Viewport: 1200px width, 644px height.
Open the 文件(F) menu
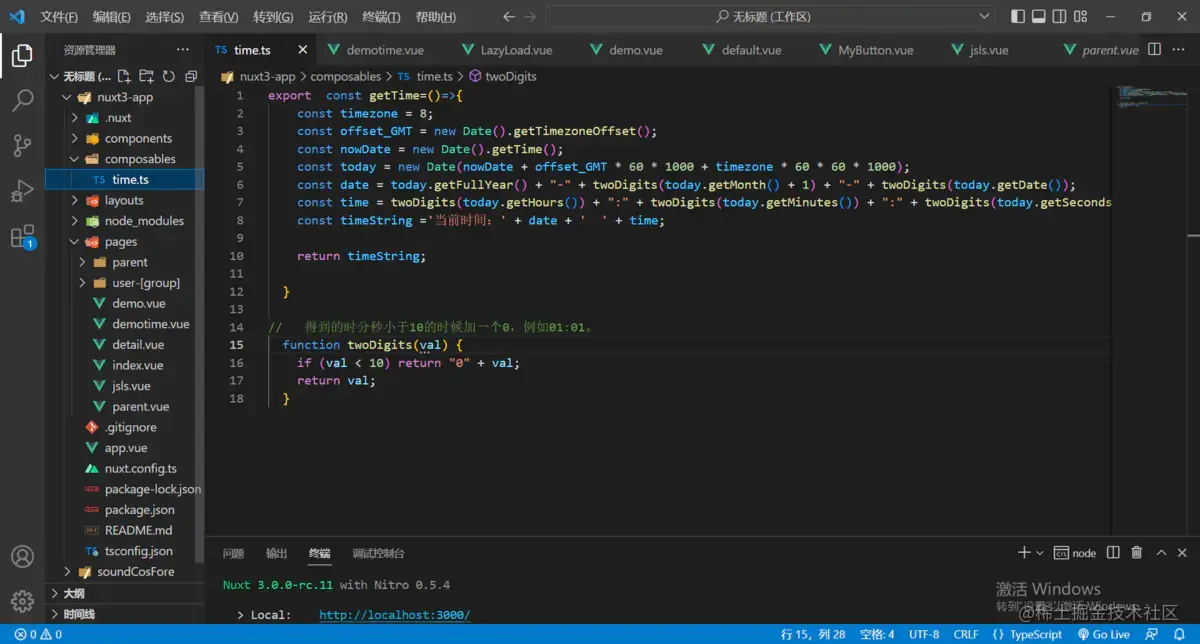[59, 17]
